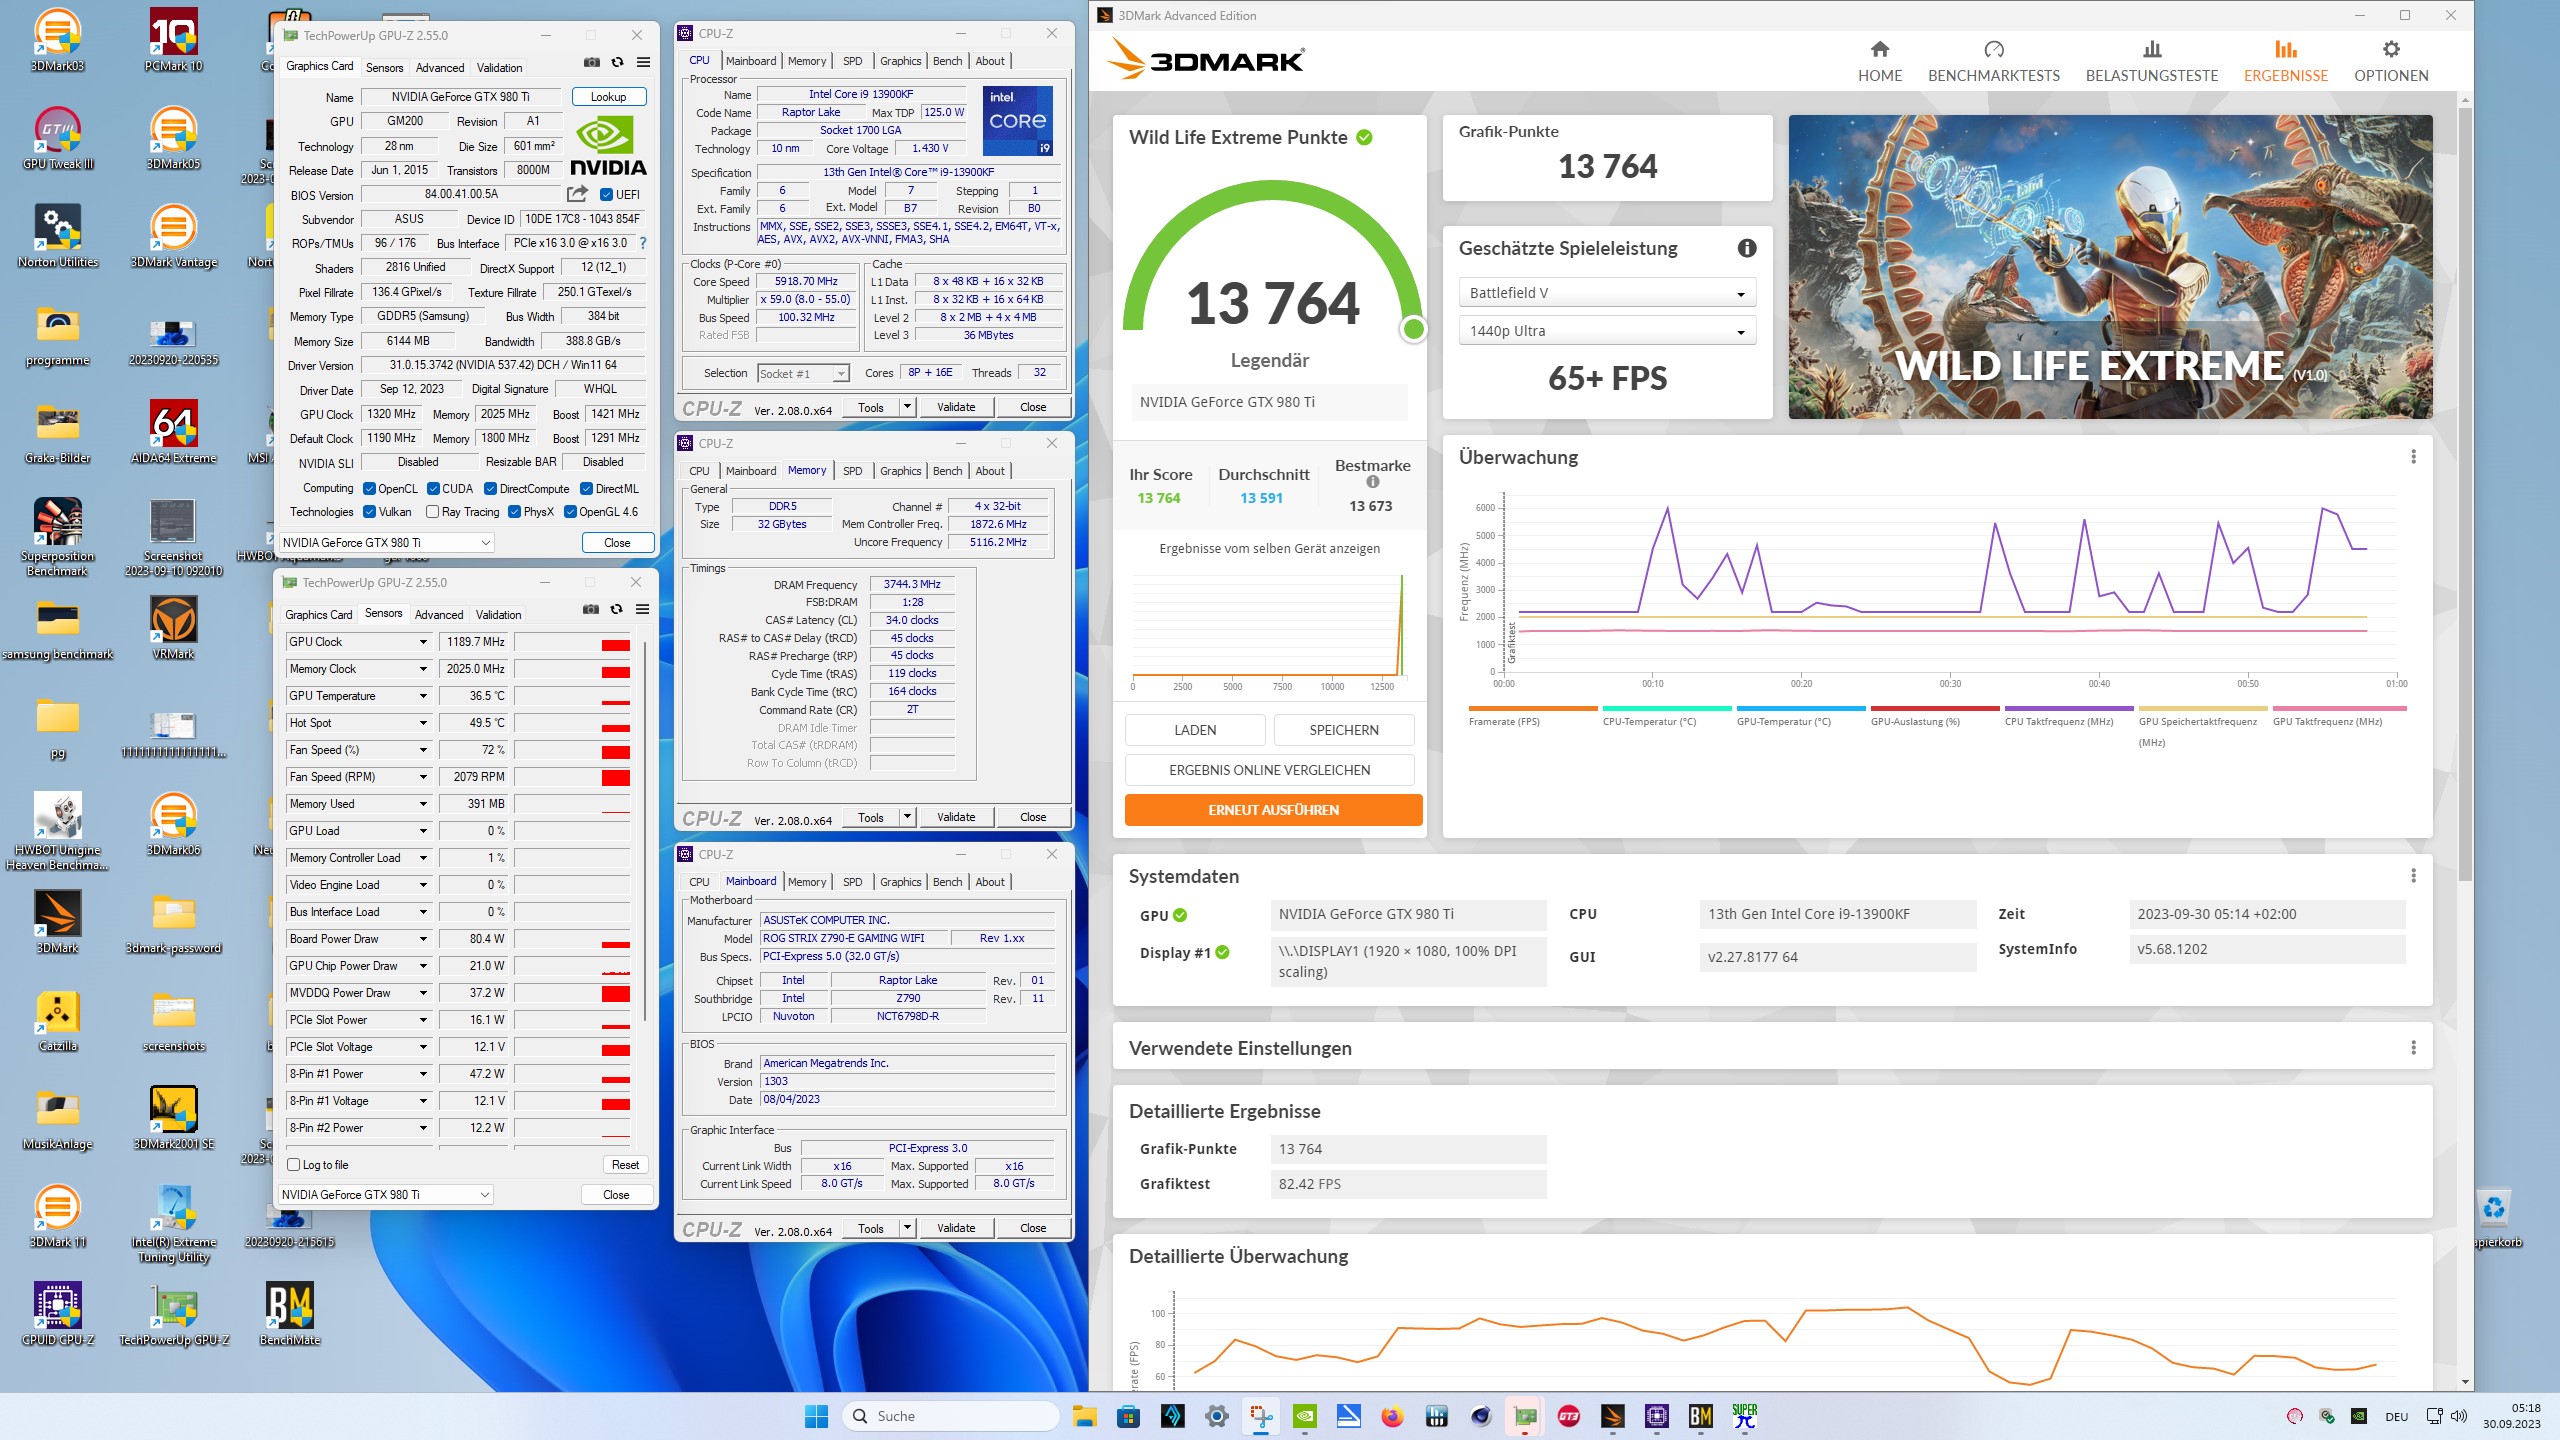Open the TechPowerUp GPU-Z desktop icon
Viewport: 2560px width, 1440px height.
click(x=174, y=1314)
